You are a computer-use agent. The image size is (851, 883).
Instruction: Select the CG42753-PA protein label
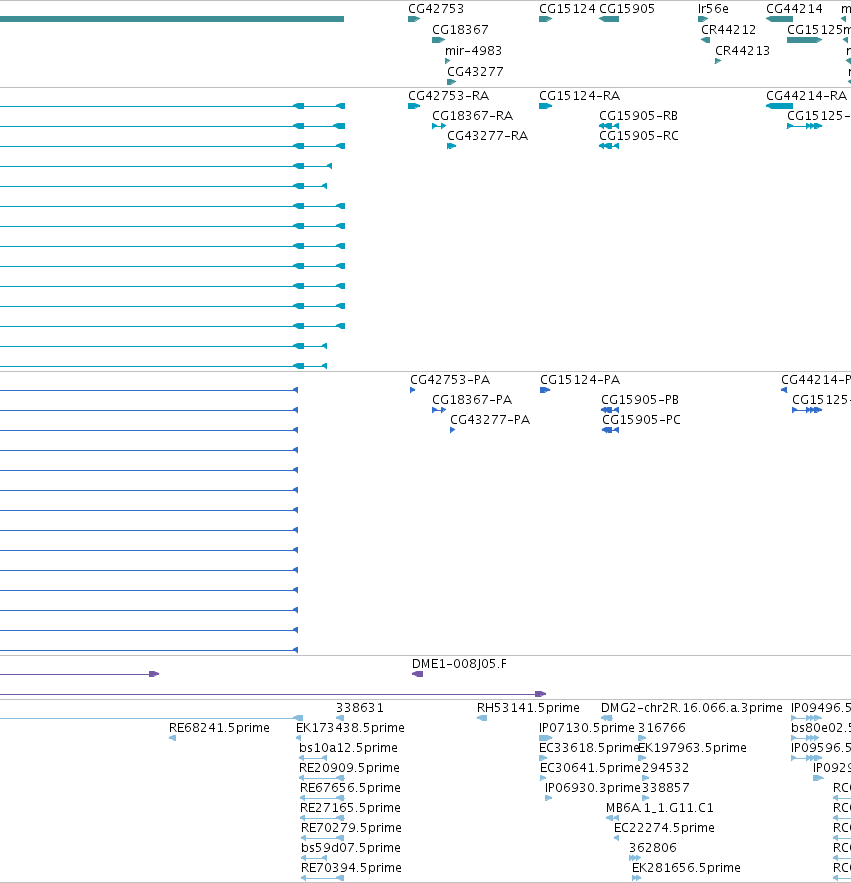[450, 380]
